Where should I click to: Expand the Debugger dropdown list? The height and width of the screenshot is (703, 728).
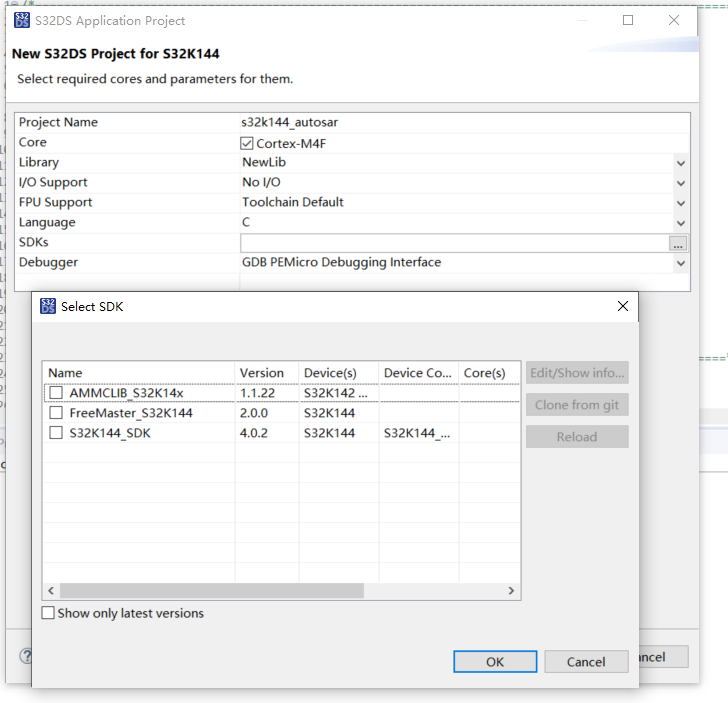pyautogui.click(x=680, y=263)
